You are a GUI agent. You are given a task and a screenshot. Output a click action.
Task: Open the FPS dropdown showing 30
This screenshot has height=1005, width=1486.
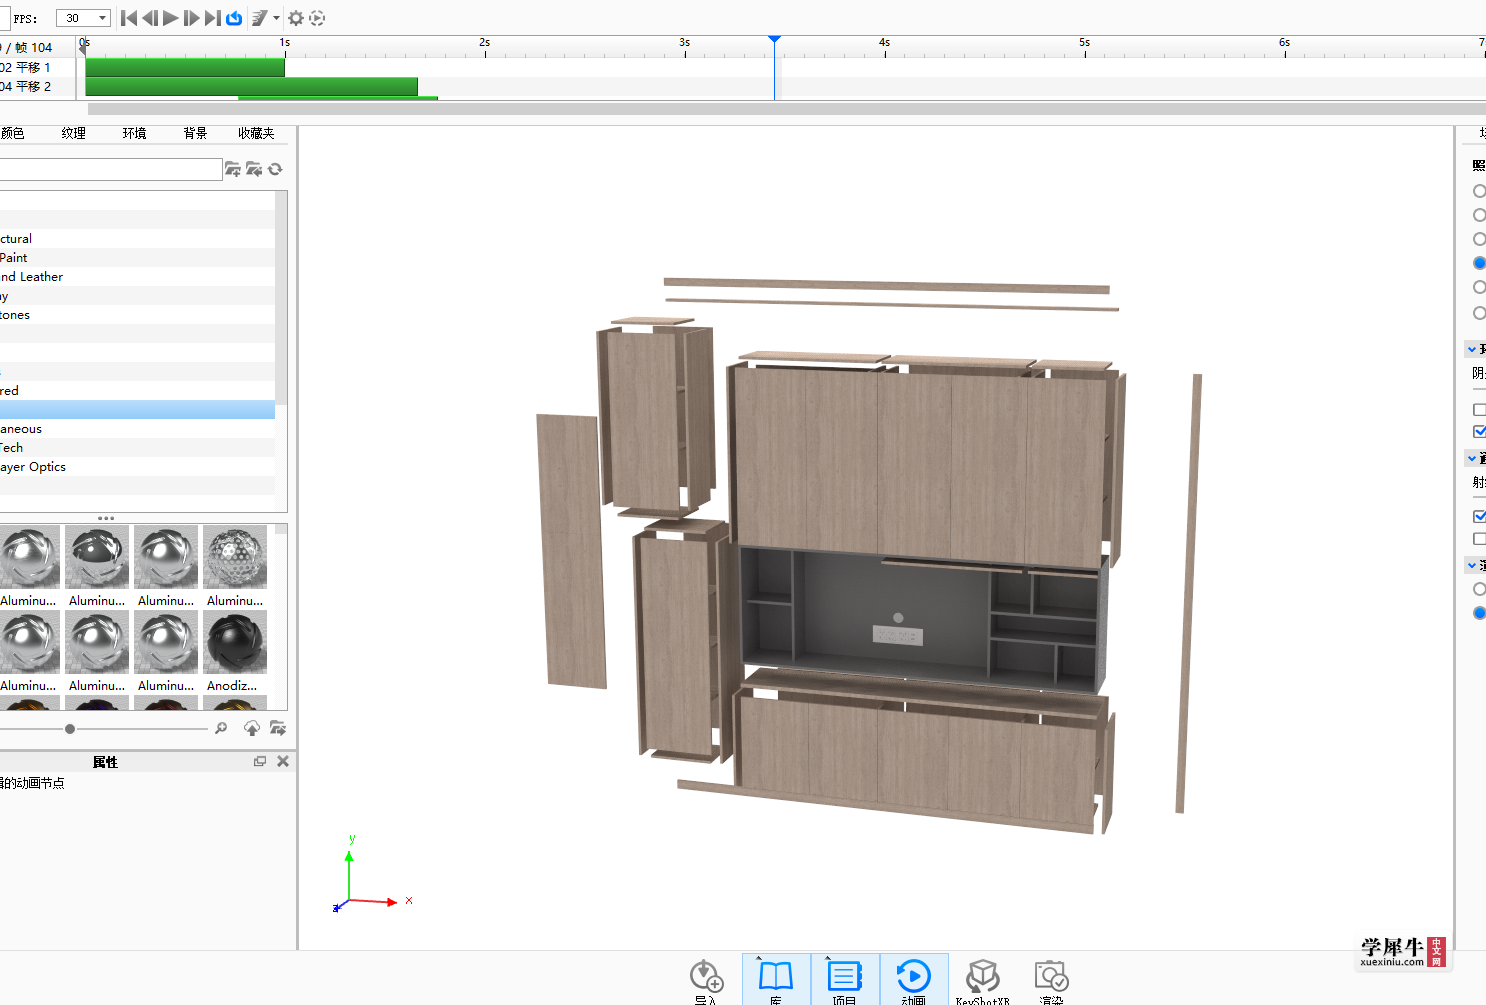tap(83, 18)
